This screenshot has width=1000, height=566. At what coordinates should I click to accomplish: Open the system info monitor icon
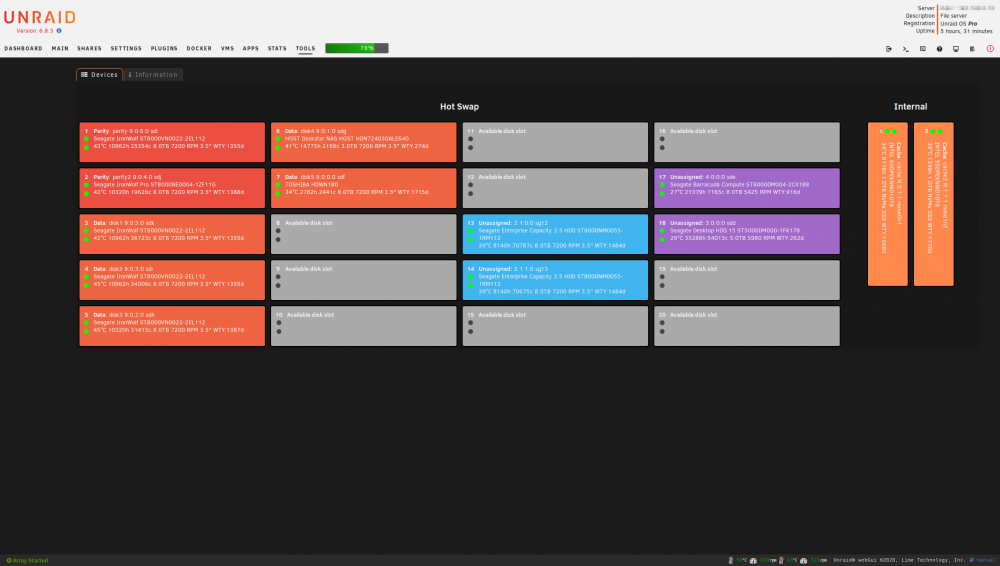coord(956,48)
